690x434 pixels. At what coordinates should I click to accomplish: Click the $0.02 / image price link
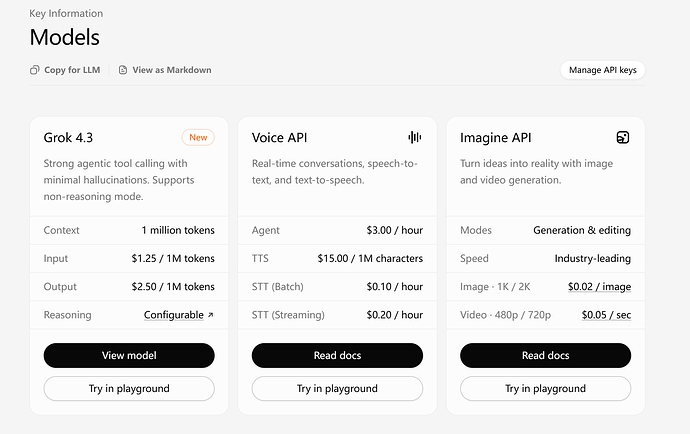[599, 287]
